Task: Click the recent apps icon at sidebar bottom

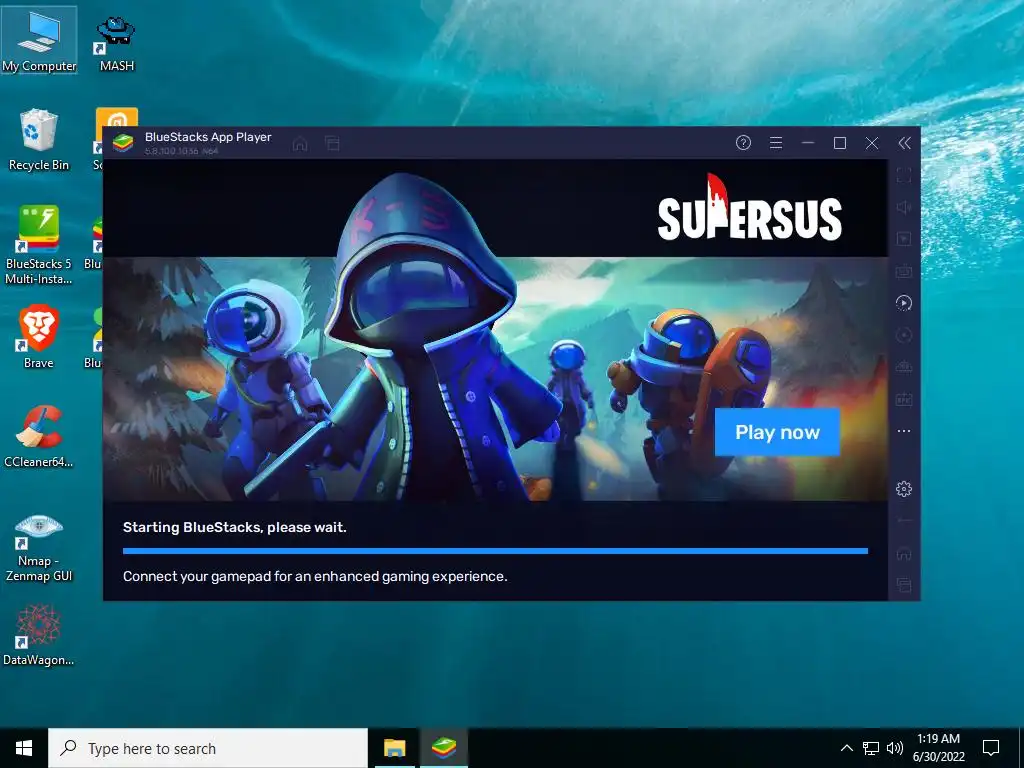Action: 904,585
